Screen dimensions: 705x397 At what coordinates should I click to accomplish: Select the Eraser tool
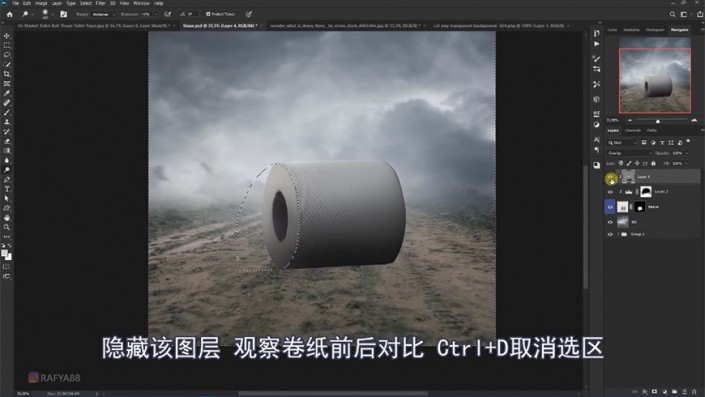point(7,141)
